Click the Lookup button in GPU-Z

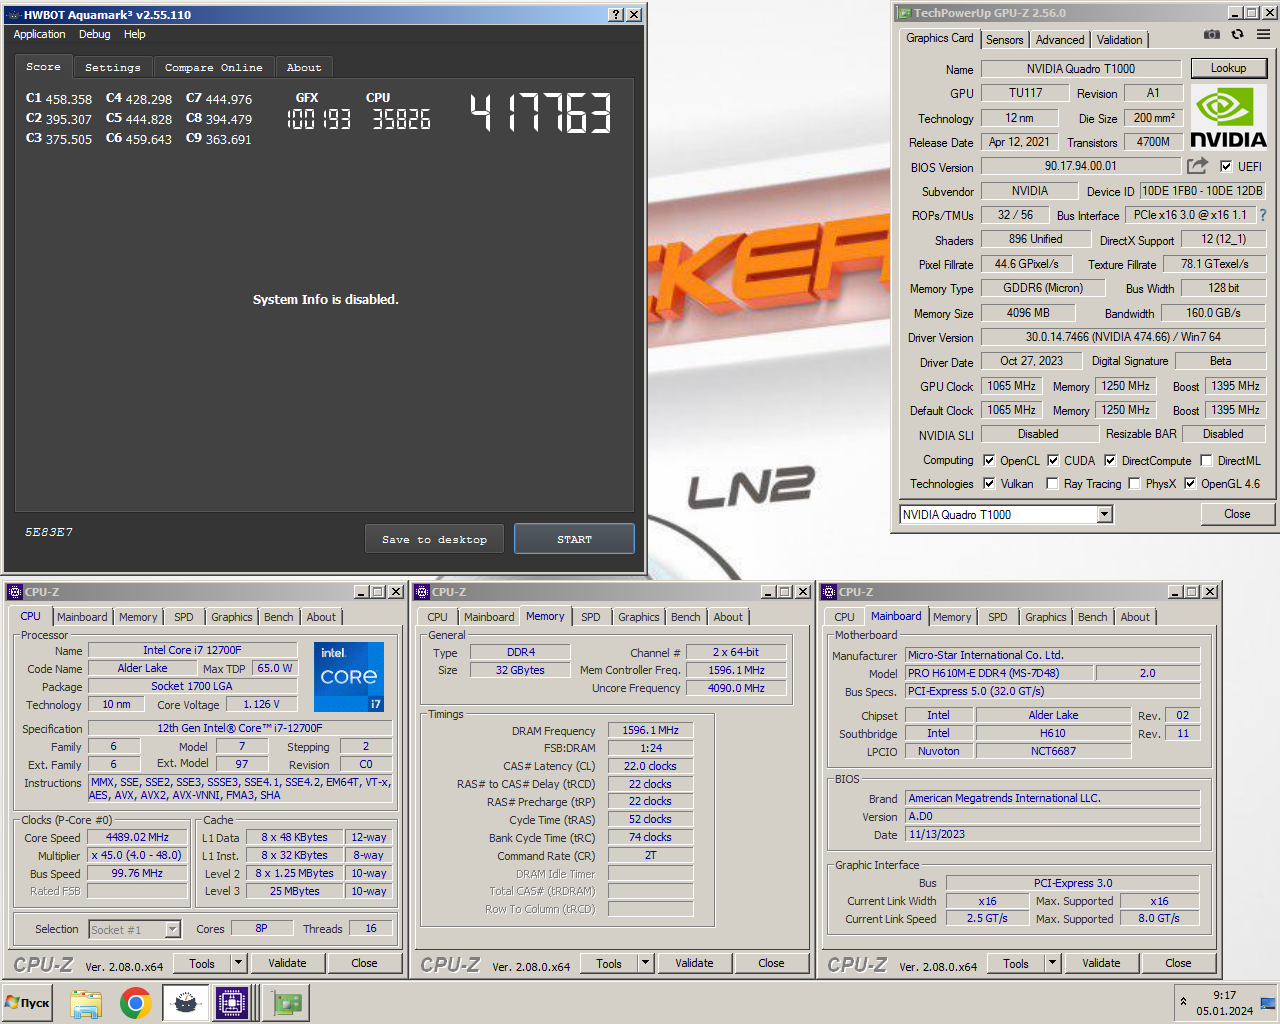click(x=1228, y=68)
